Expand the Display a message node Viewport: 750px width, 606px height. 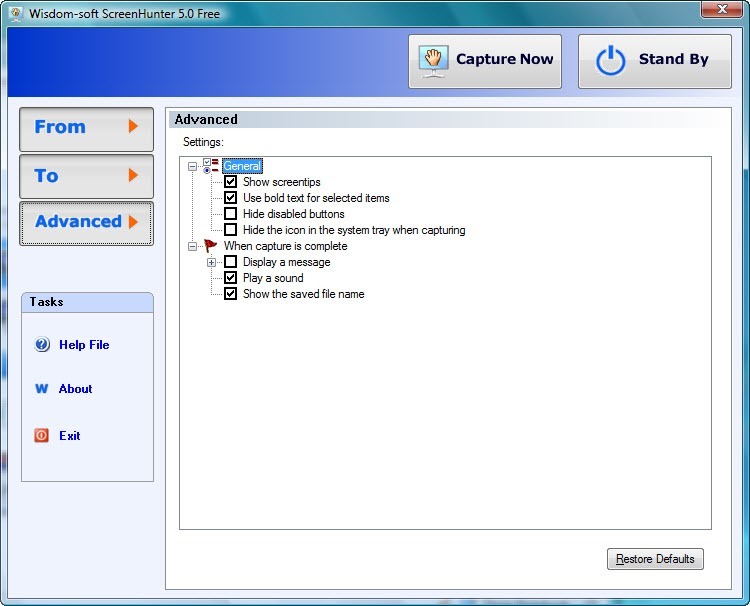[x=212, y=262]
